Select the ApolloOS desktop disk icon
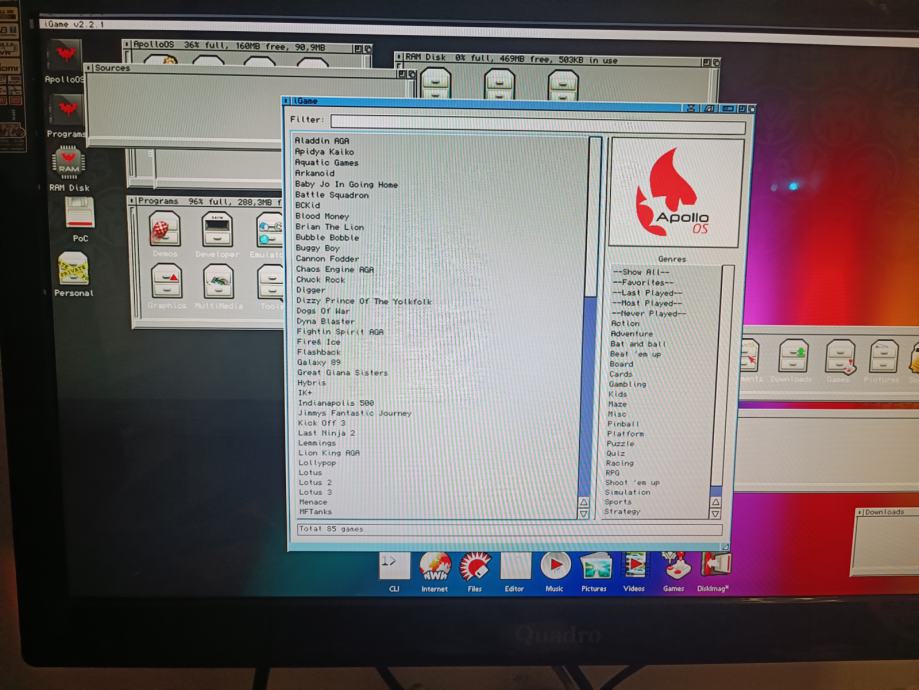This screenshot has height=690, width=919. (66, 57)
